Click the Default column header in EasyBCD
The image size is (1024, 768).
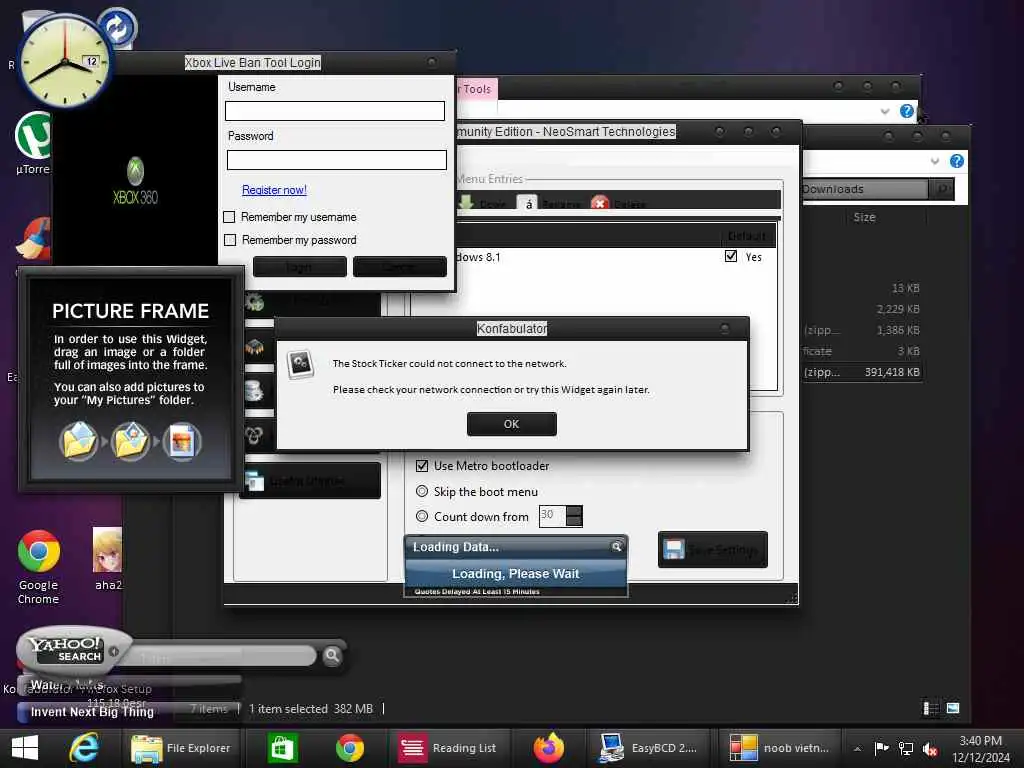(x=746, y=236)
